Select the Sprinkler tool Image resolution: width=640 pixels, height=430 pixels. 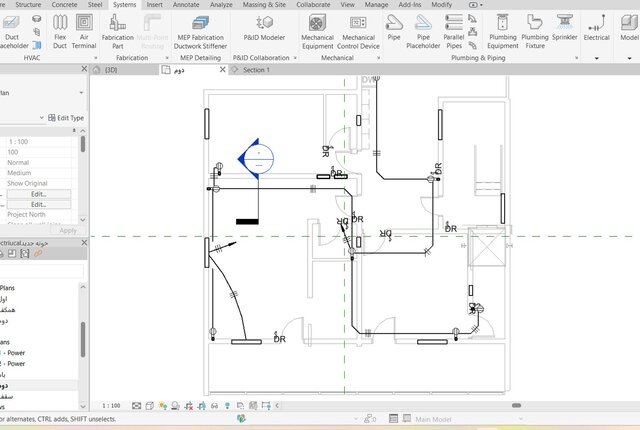(x=564, y=28)
